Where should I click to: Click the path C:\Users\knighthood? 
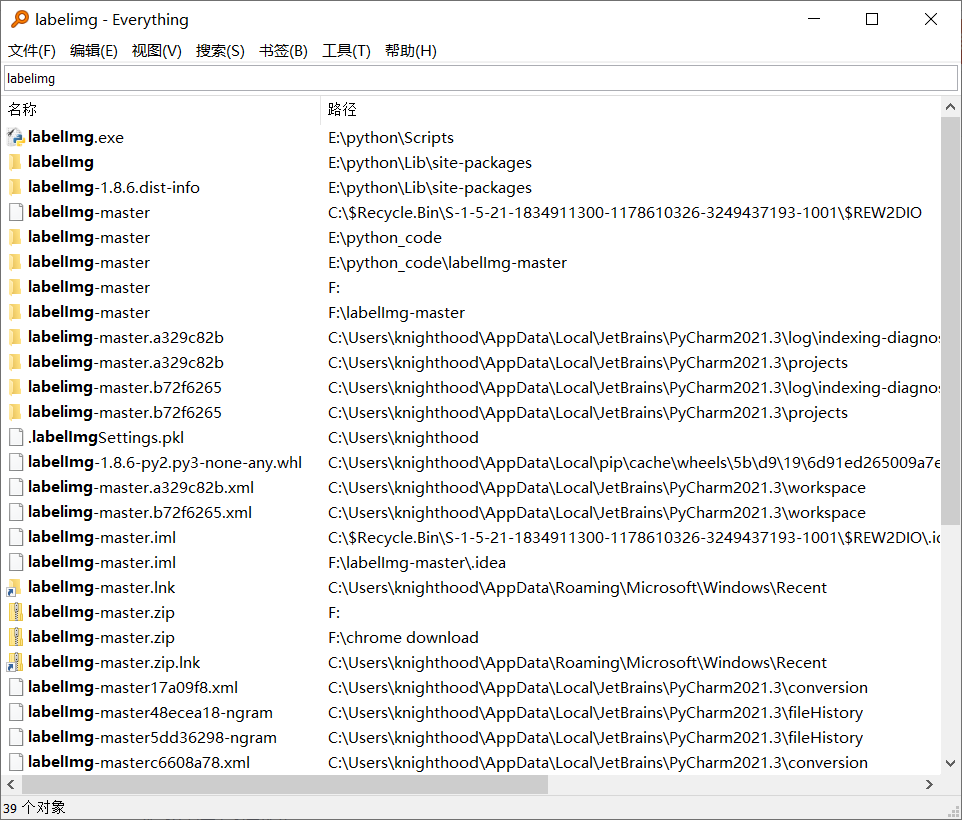coord(403,437)
